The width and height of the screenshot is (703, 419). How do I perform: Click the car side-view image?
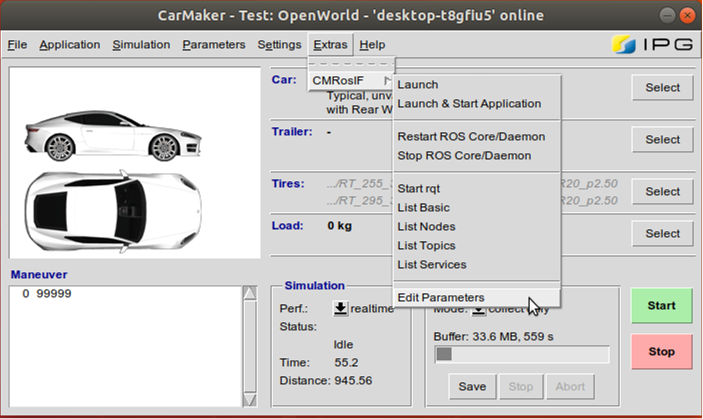click(x=113, y=136)
